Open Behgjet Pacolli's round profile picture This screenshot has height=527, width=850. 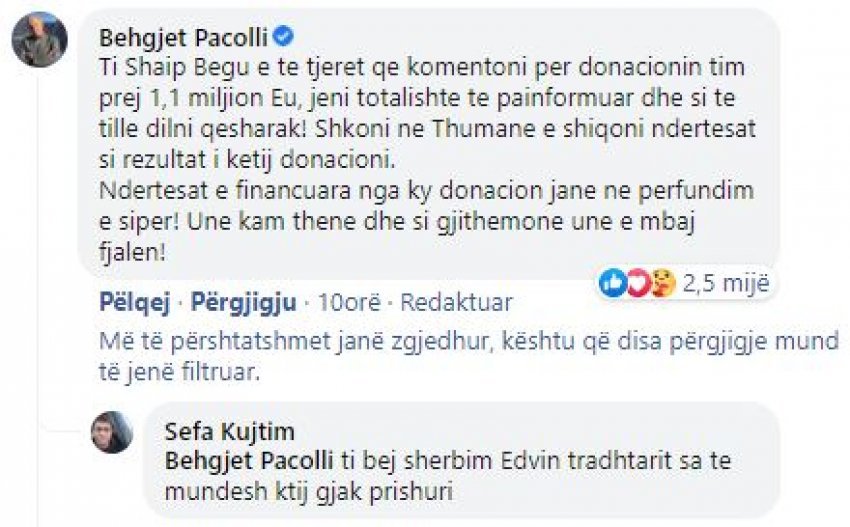click(39, 39)
